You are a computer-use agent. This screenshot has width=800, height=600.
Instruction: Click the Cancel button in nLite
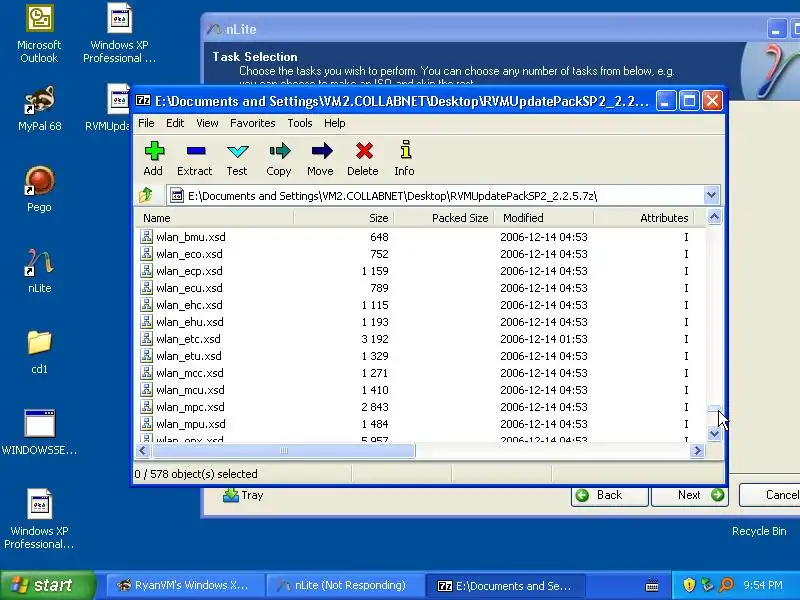click(770, 495)
